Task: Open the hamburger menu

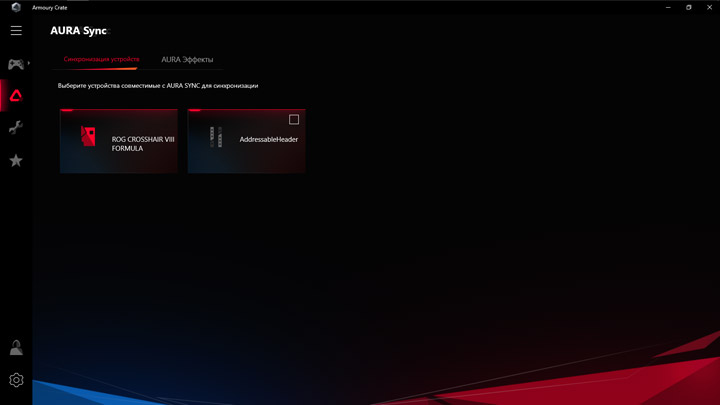Action: coord(16,30)
